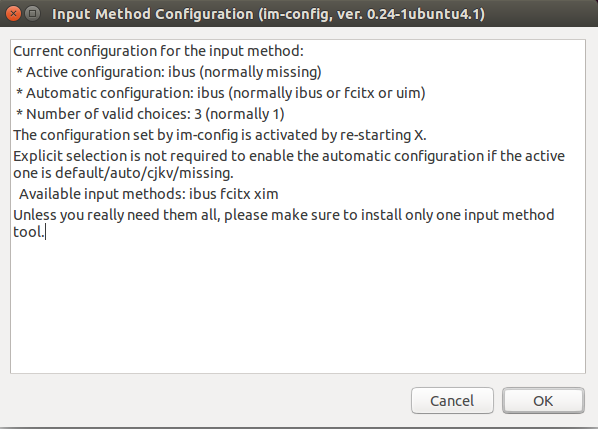The image size is (598, 429).
Task: Click the 'Number of valid choices: 3' line
Action: pyautogui.click(x=150, y=114)
